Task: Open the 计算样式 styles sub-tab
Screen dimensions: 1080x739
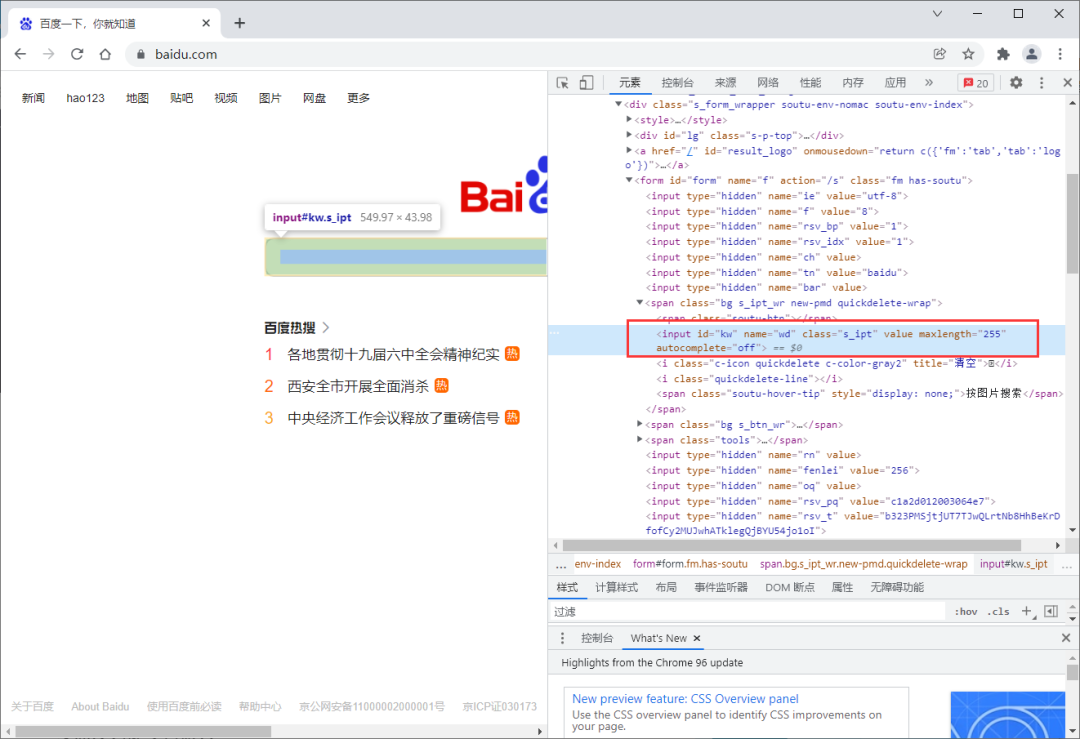Action: click(616, 587)
